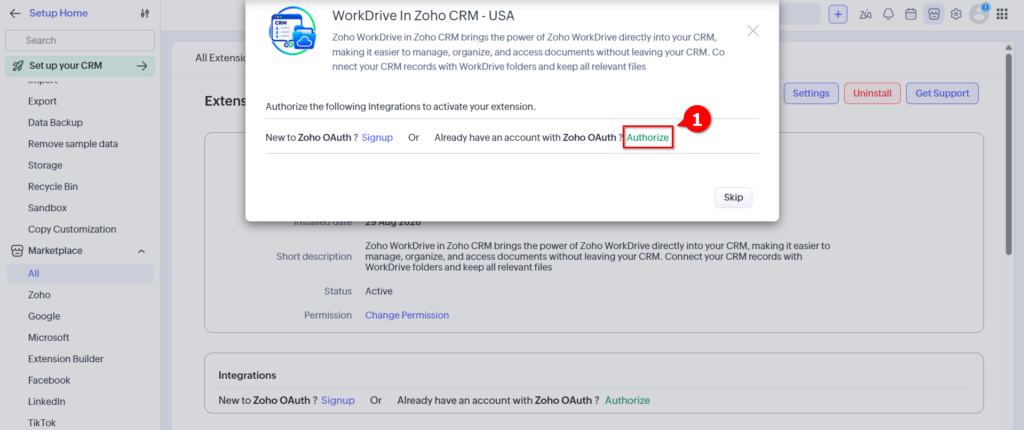This screenshot has height=430, width=1024.
Task: Click Signup link in the dialog
Action: point(377,138)
